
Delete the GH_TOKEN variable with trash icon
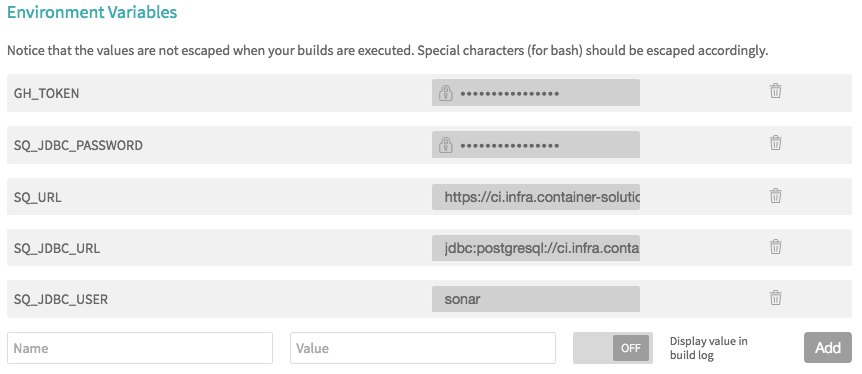(775, 91)
